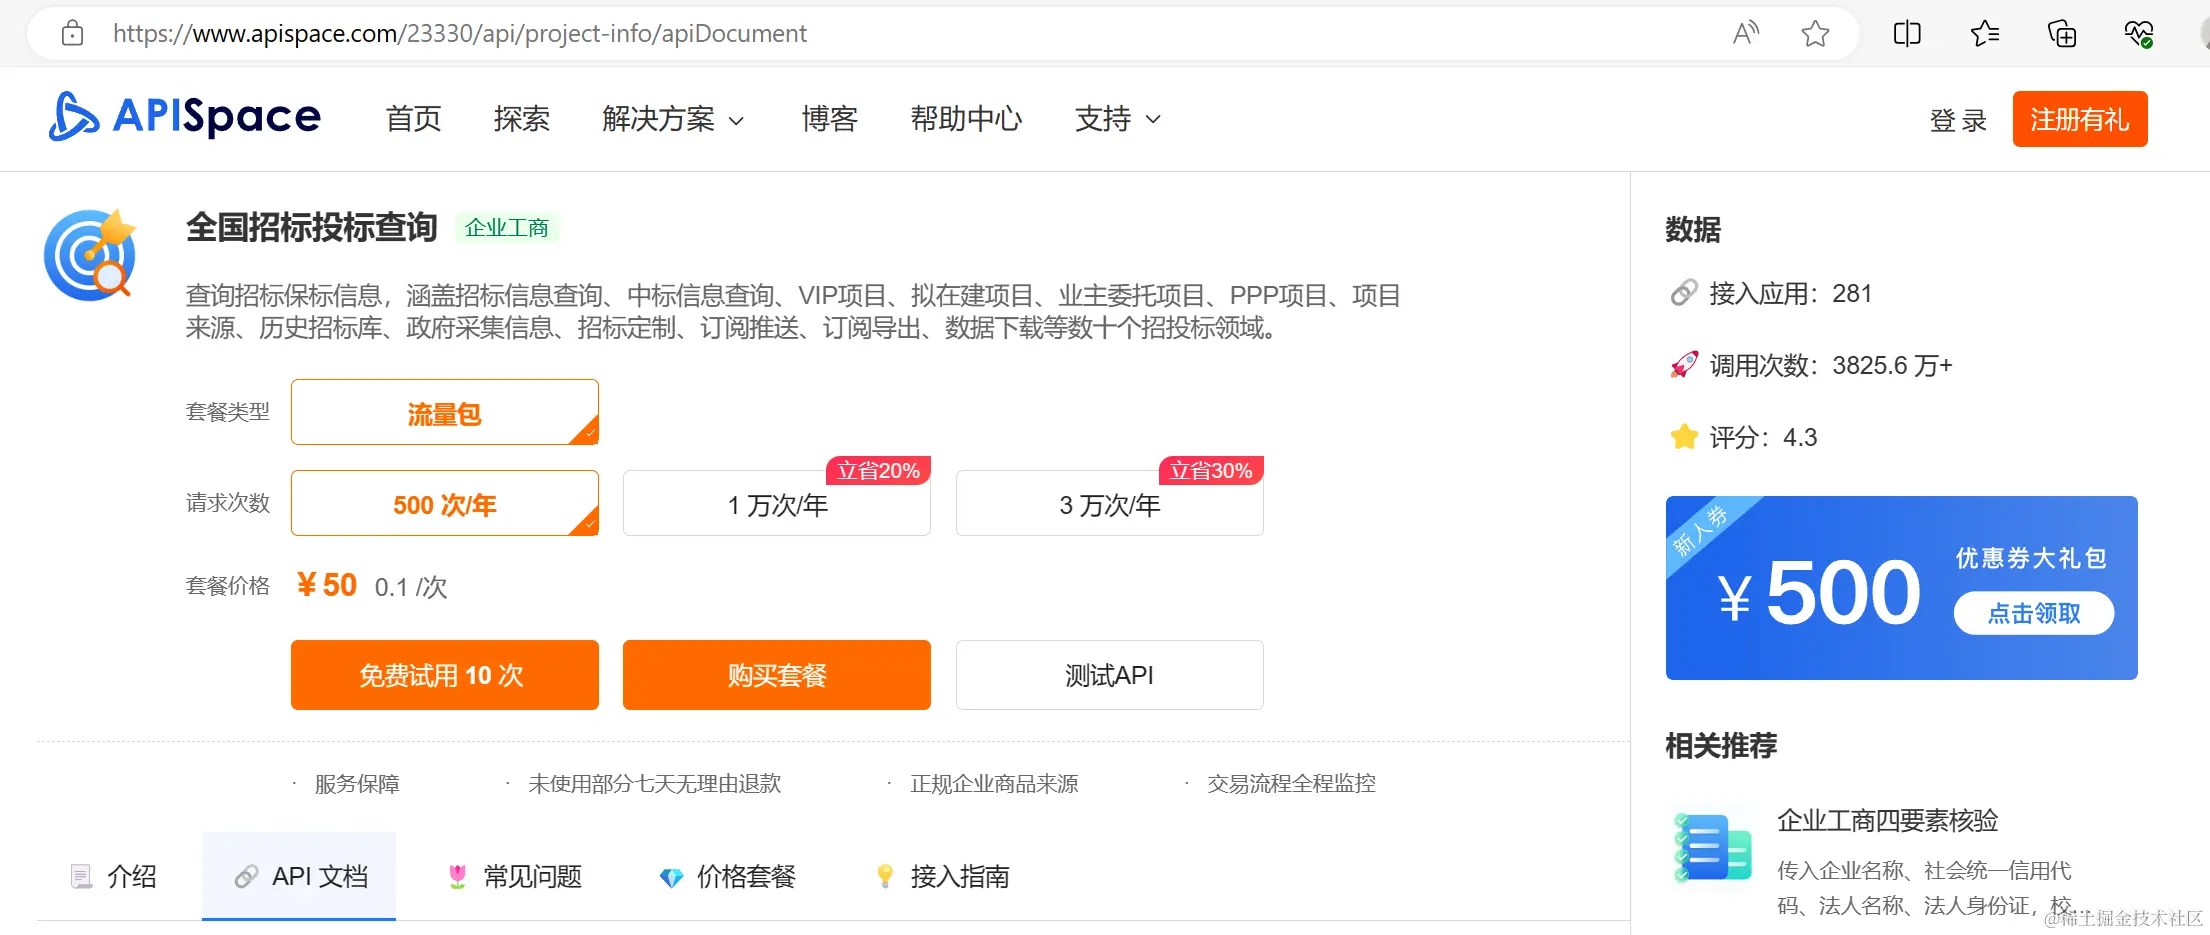Click the Read aloud icon in address bar
Image resolution: width=2210 pixels, height=935 pixels.
click(x=1746, y=33)
